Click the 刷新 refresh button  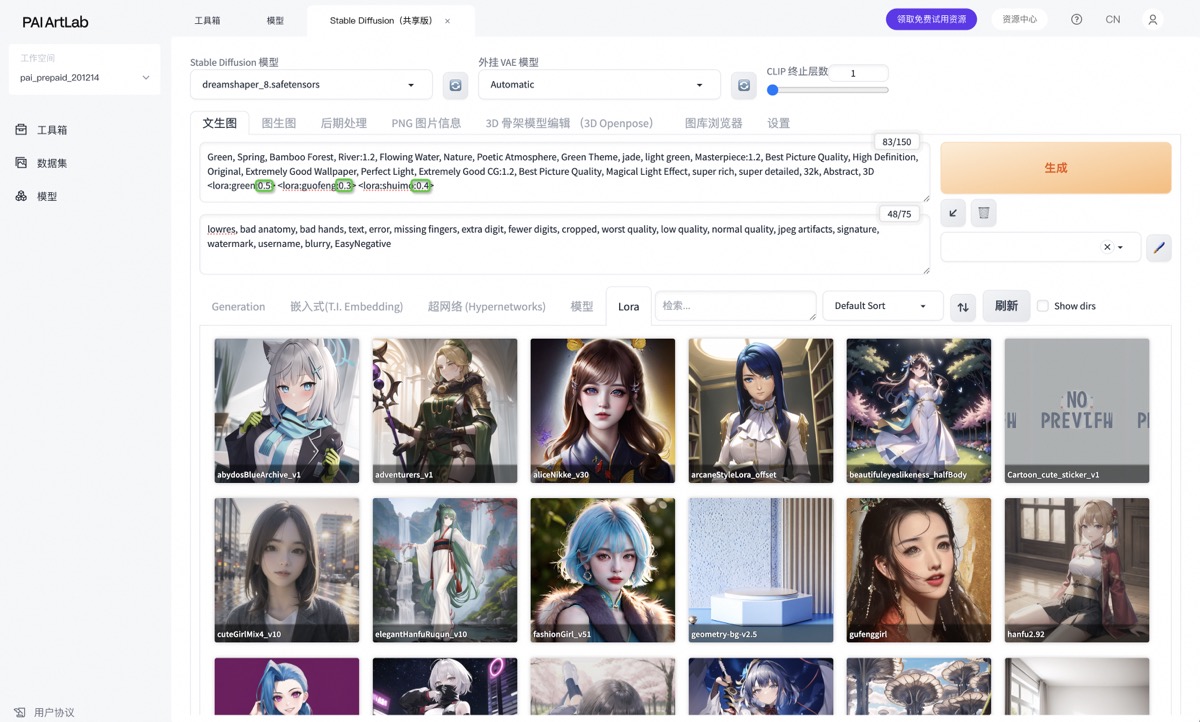click(x=1006, y=306)
